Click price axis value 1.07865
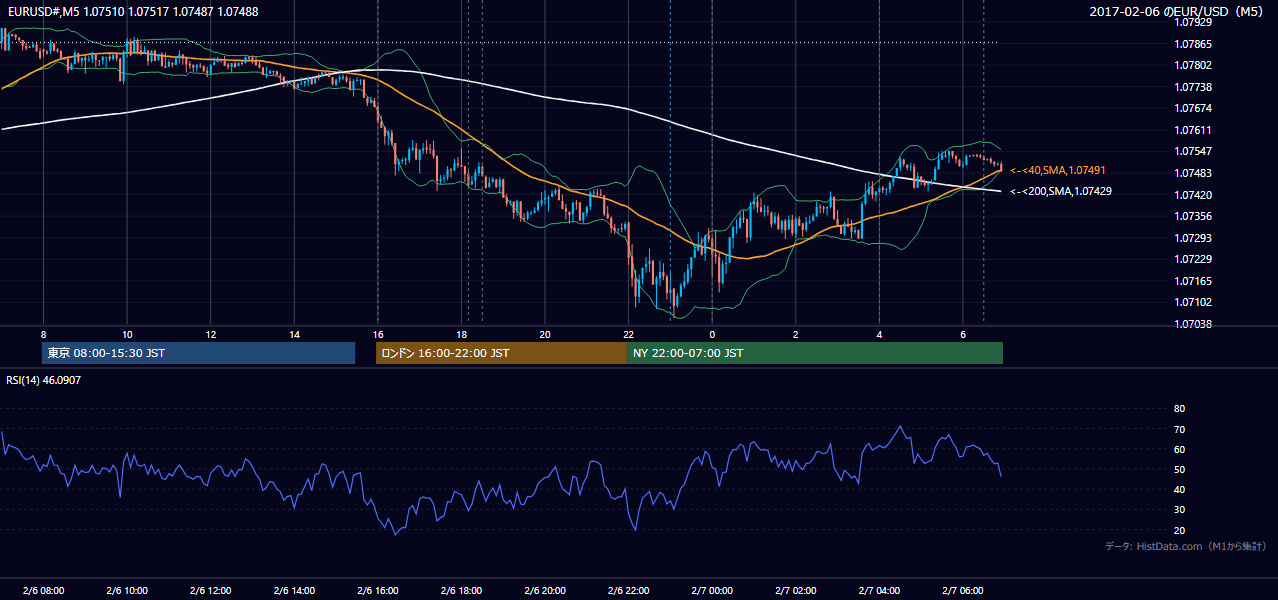 tap(1195, 44)
